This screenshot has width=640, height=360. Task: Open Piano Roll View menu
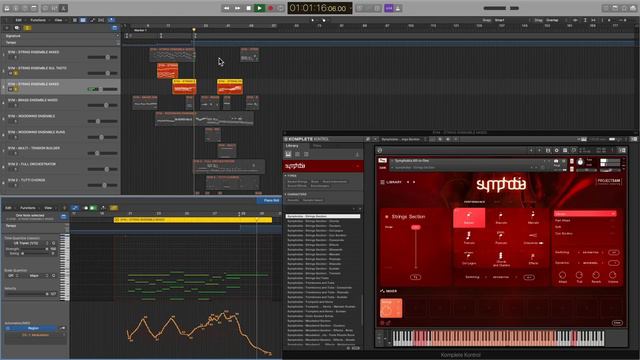tap(48, 208)
